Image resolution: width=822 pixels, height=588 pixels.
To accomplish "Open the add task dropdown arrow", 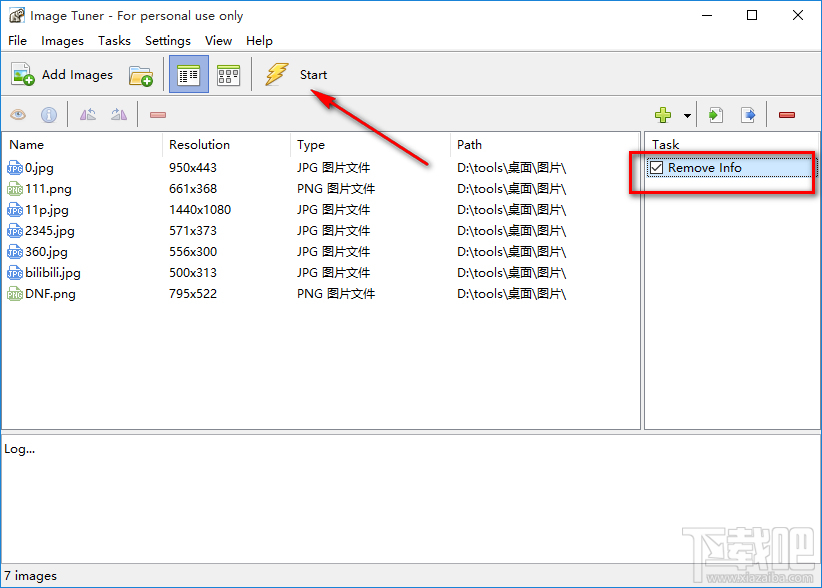I will click(x=687, y=115).
